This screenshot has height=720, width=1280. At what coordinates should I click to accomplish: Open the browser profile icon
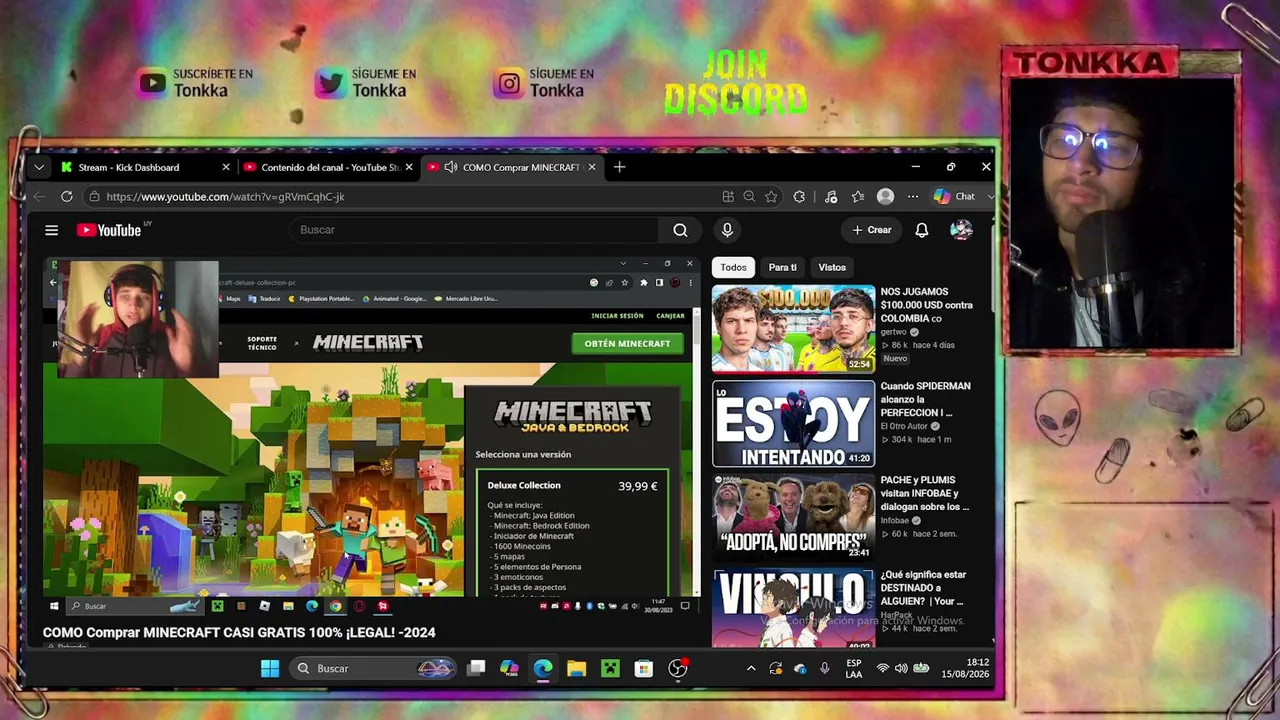pos(885,197)
